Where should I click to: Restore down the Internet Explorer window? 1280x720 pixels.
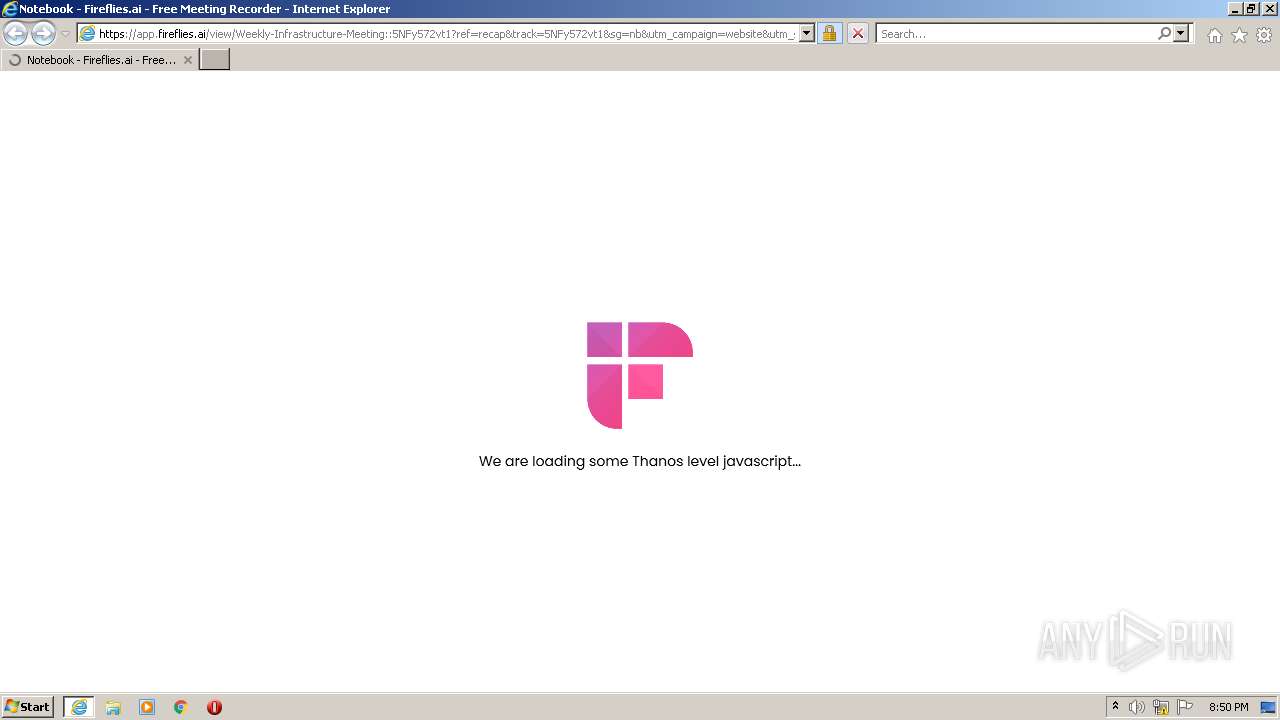1251,9
